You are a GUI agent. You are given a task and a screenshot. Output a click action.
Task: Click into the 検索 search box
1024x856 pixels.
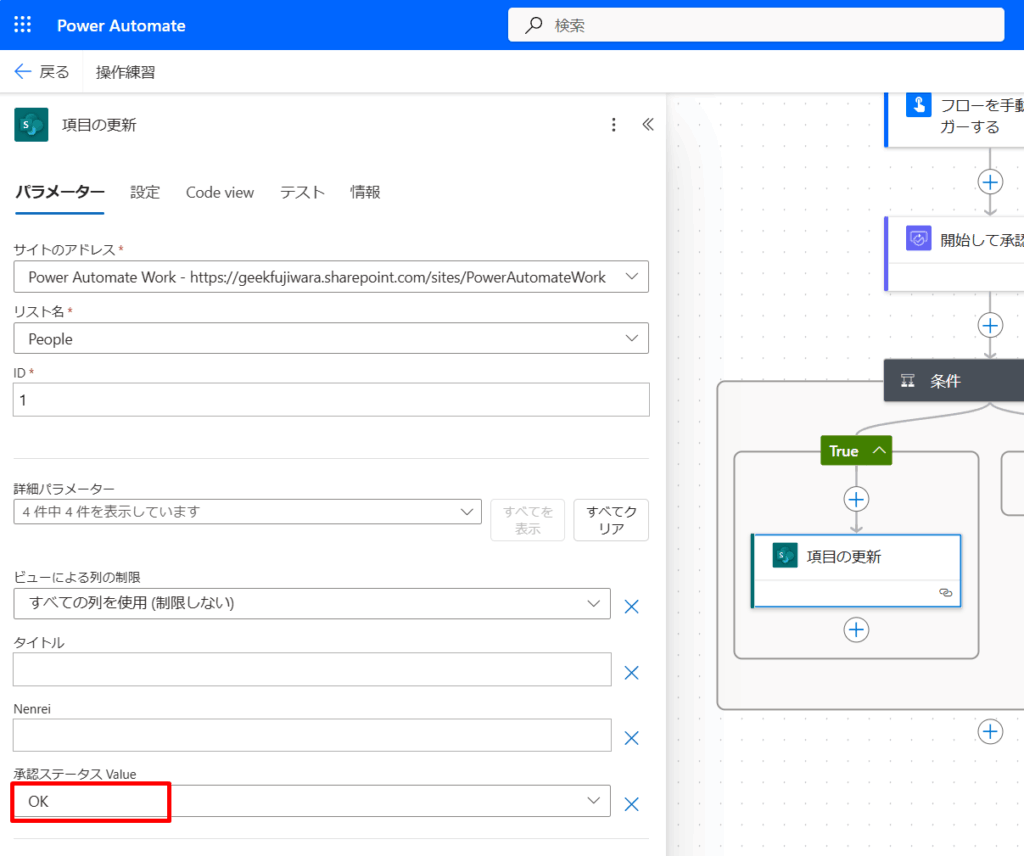[756, 25]
